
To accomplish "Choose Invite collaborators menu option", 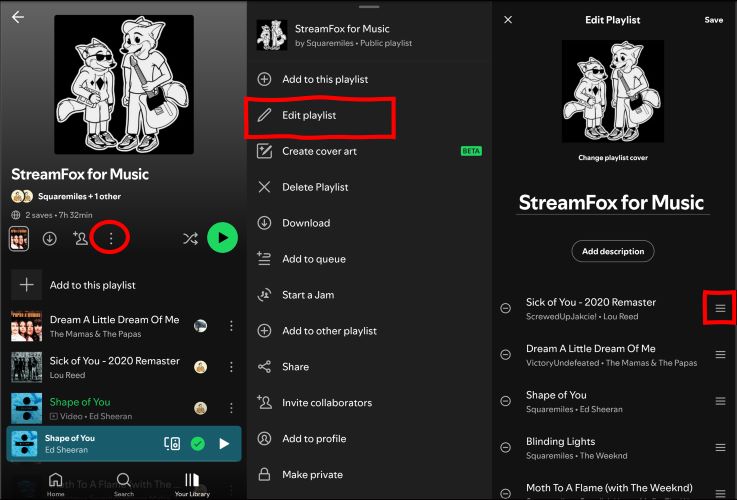I will point(369,403).
